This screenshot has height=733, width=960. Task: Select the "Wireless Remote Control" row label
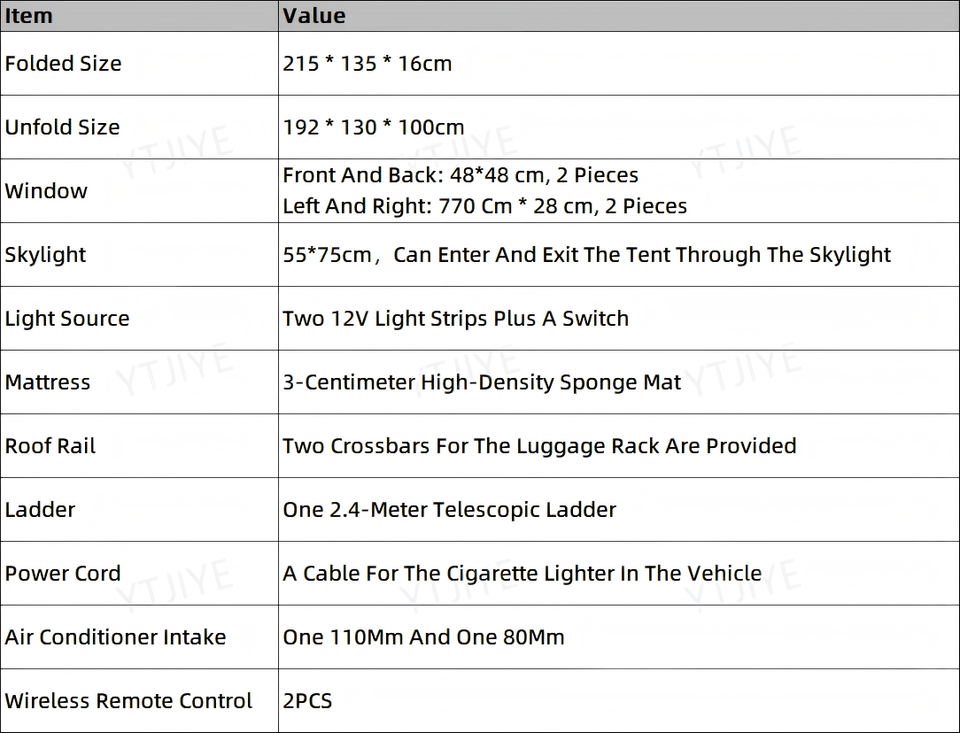(x=128, y=701)
